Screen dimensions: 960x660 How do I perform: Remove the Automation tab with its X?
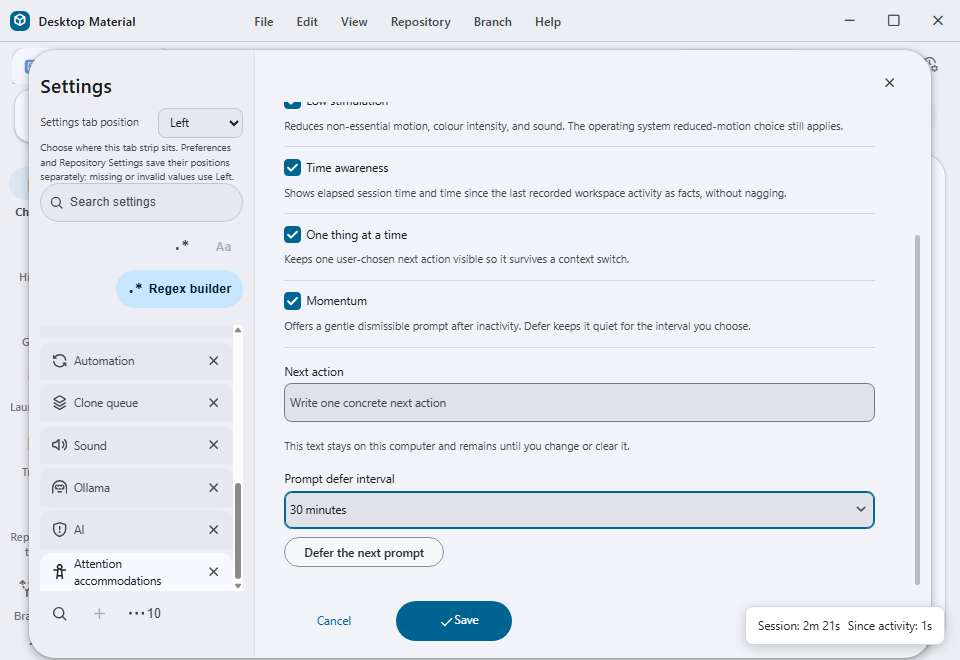click(x=214, y=361)
